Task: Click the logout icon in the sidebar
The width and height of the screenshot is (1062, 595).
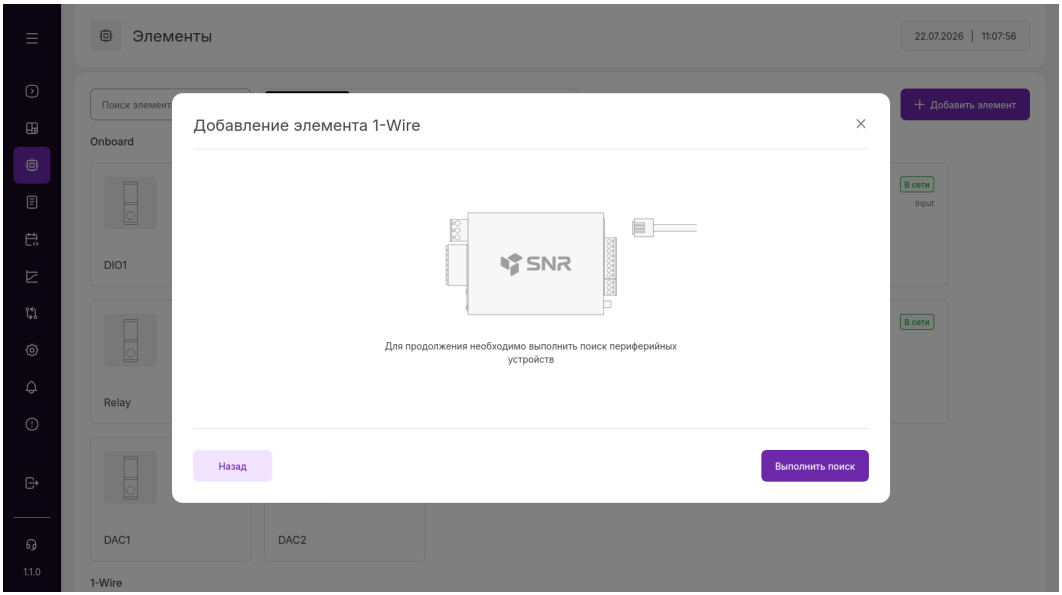Action: pyautogui.click(x=32, y=483)
